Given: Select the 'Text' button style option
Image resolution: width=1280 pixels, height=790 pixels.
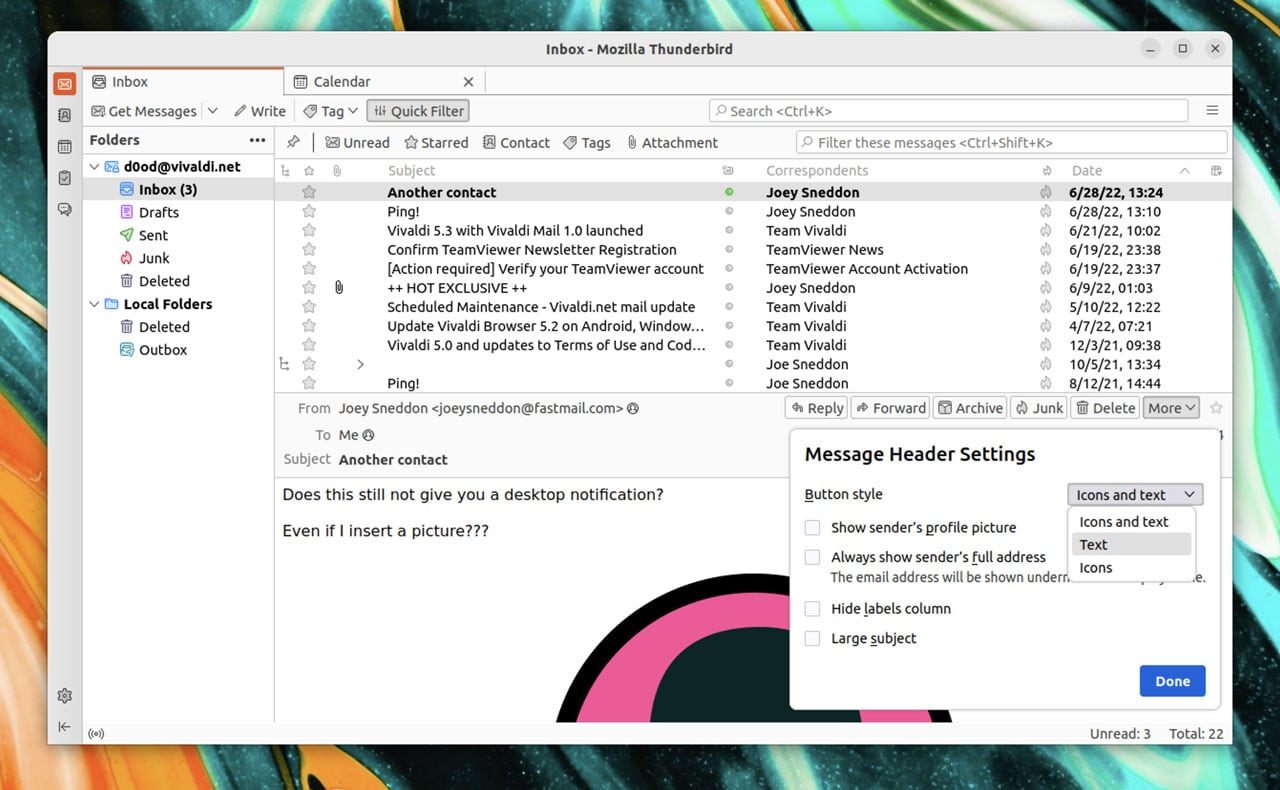Looking at the screenshot, I should [x=1131, y=544].
